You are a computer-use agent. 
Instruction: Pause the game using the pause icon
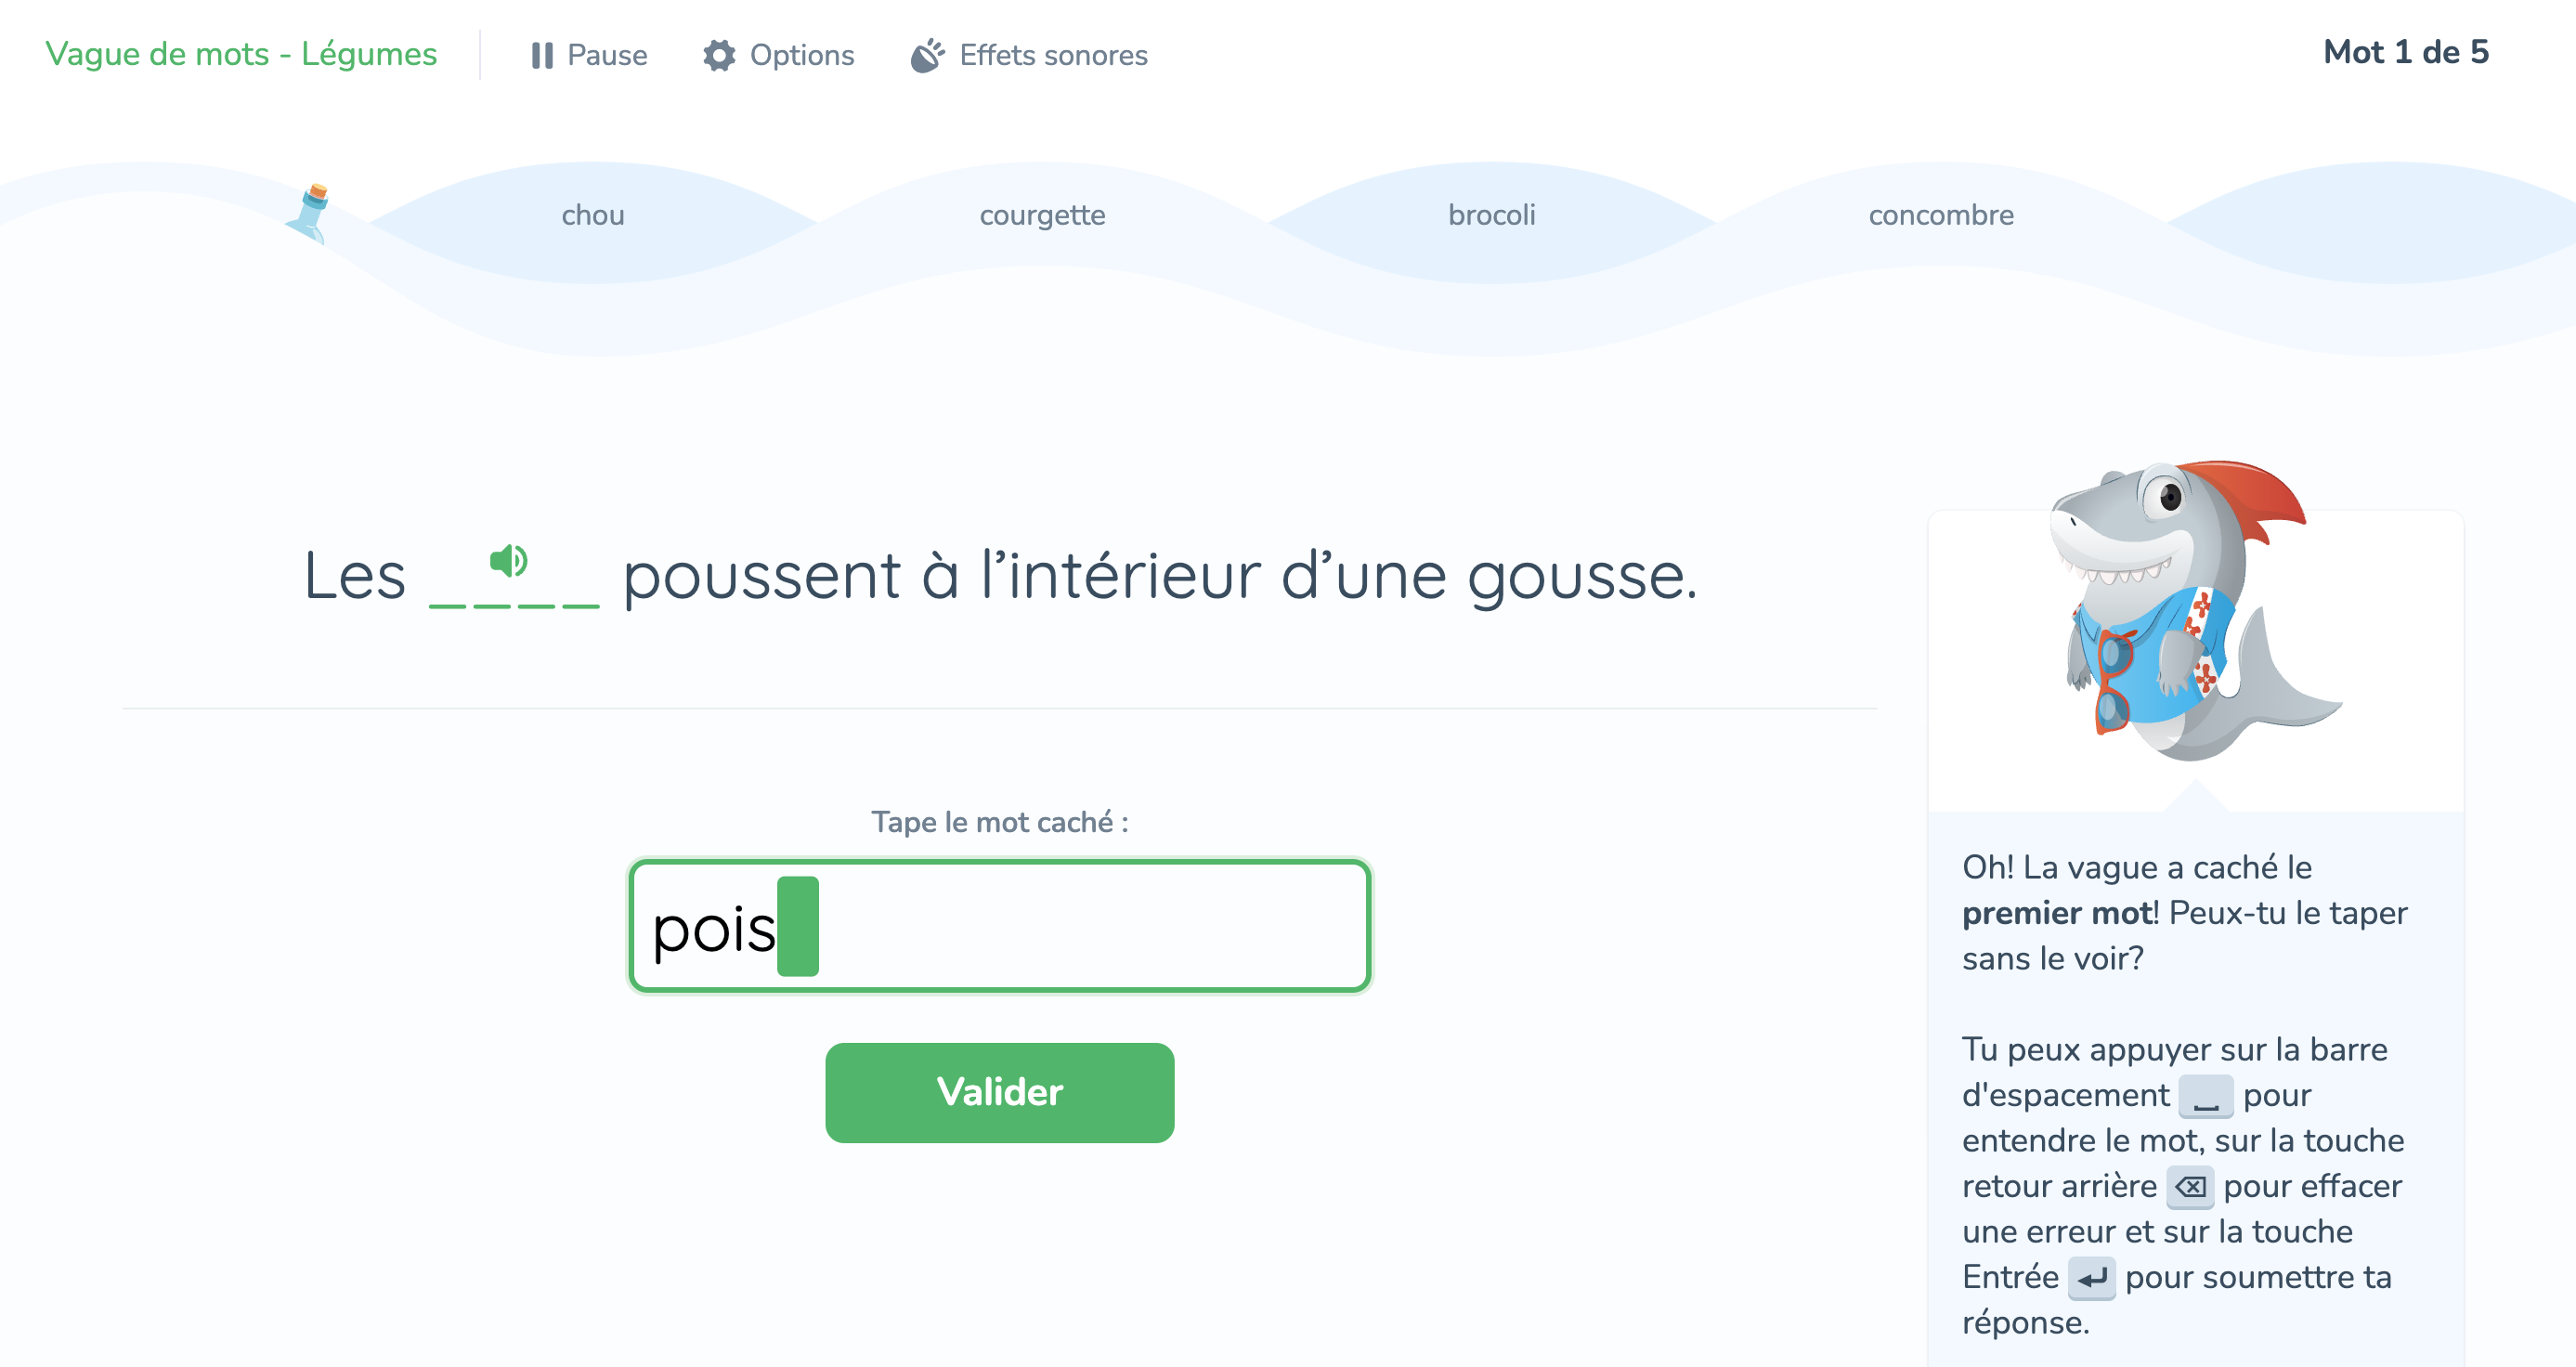tap(541, 56)
